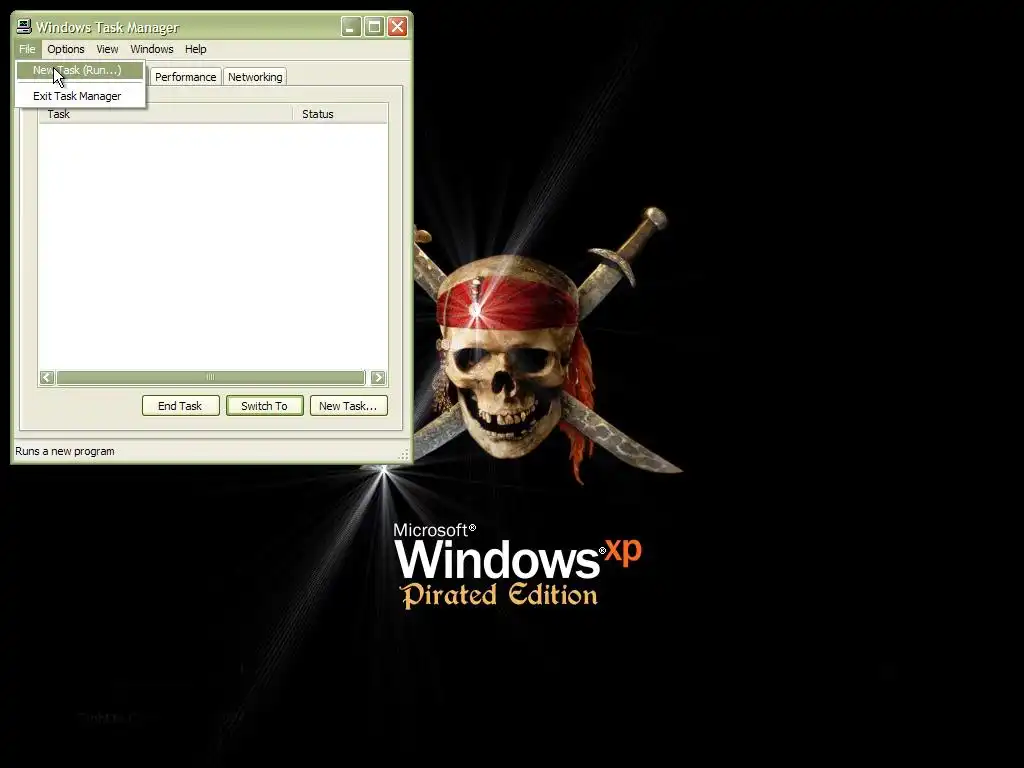
Task: Switch to the Performance tab
Action: 185,77
